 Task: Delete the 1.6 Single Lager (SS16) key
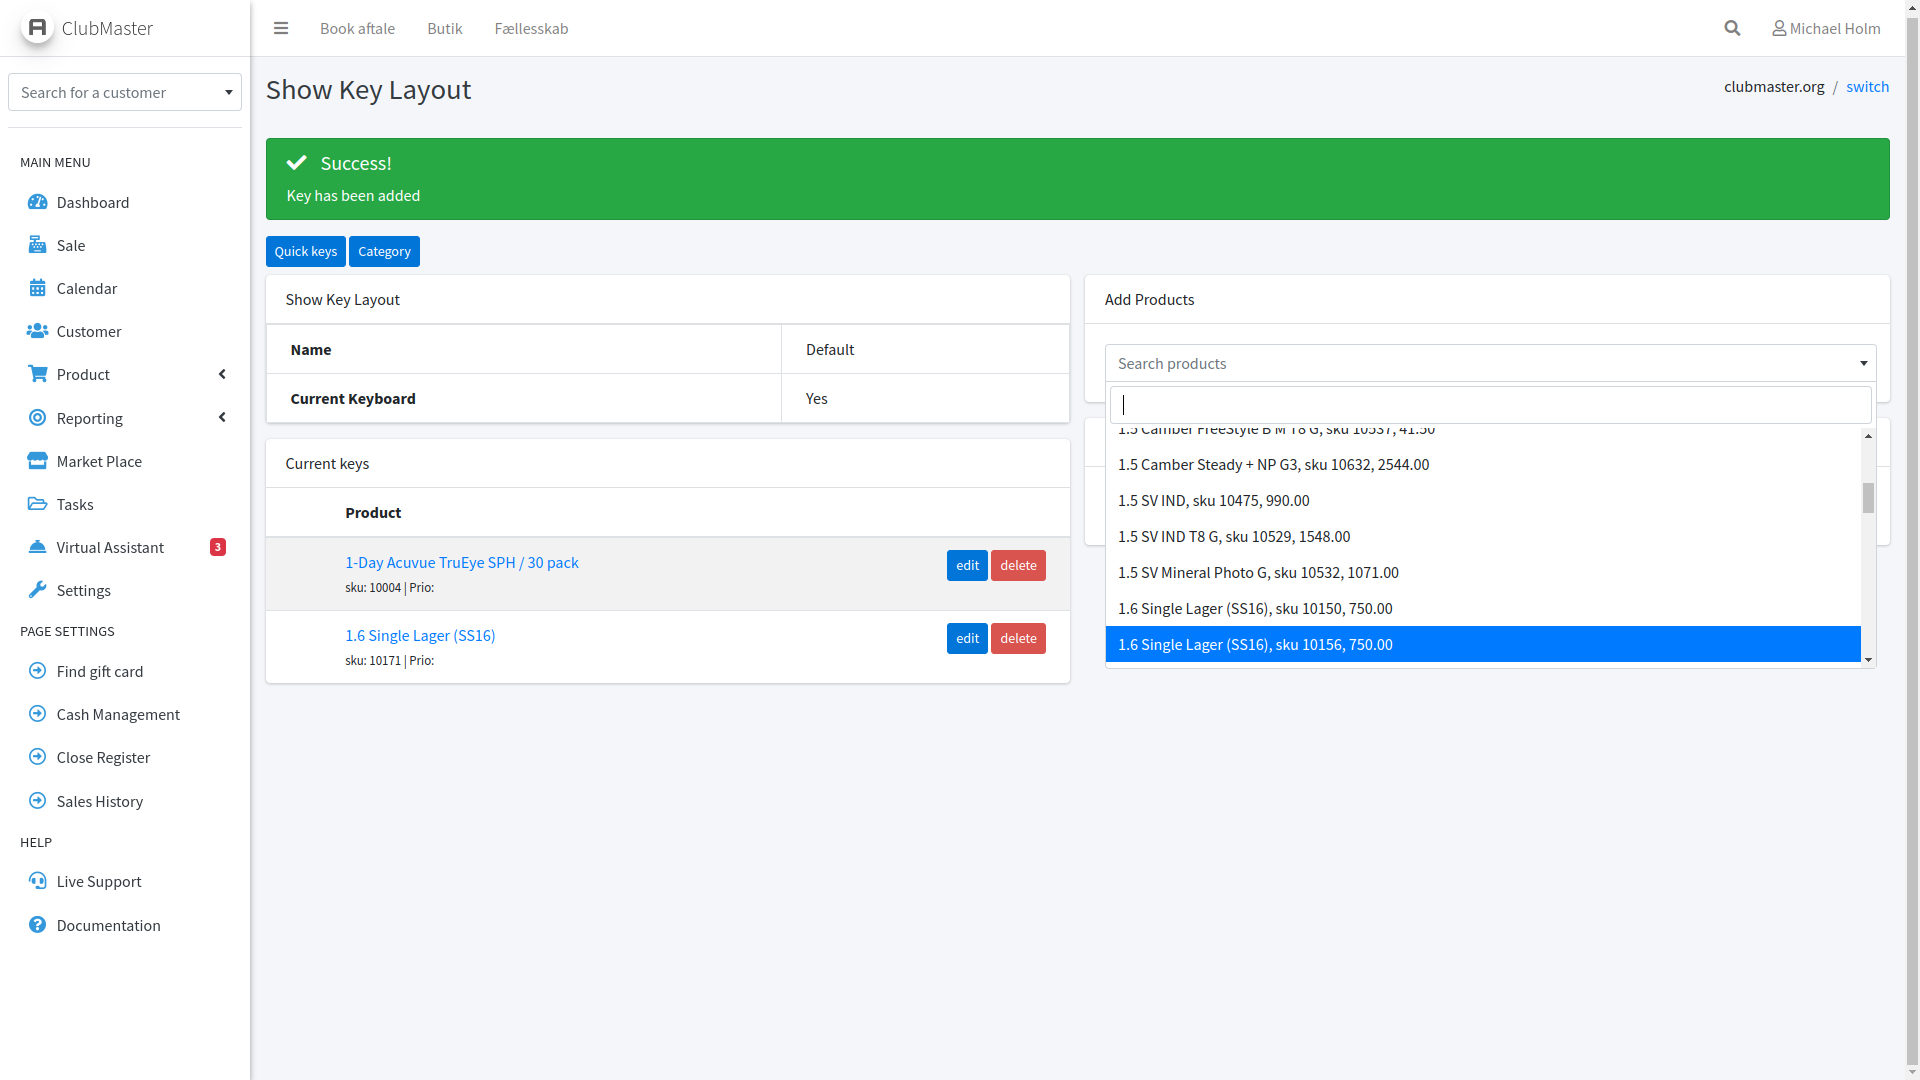pyautogui.click(x=1018, y=638)
